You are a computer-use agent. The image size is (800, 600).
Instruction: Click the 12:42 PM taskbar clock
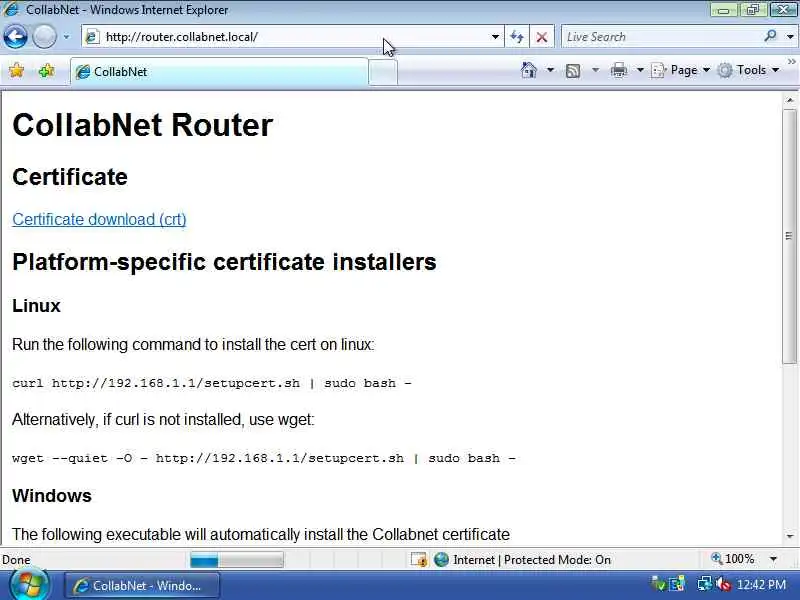pos(761,584)
